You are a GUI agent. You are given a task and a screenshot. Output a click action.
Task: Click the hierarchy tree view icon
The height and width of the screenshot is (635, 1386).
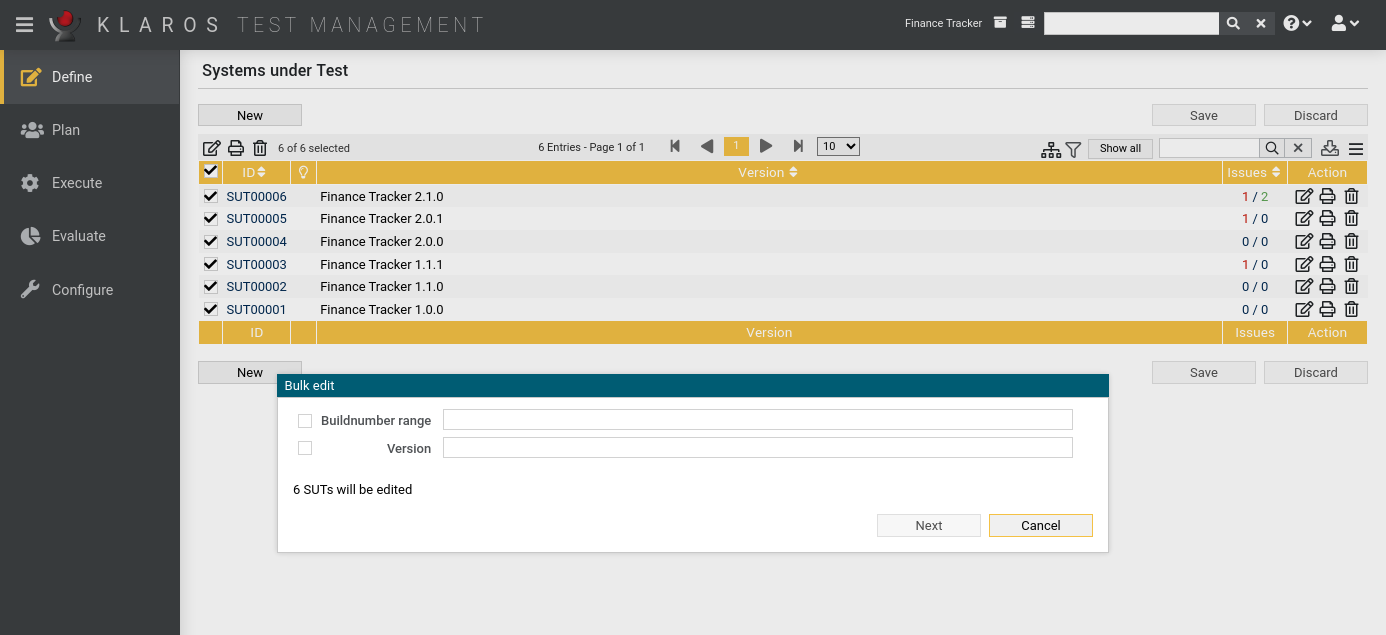pos(1050,149)
